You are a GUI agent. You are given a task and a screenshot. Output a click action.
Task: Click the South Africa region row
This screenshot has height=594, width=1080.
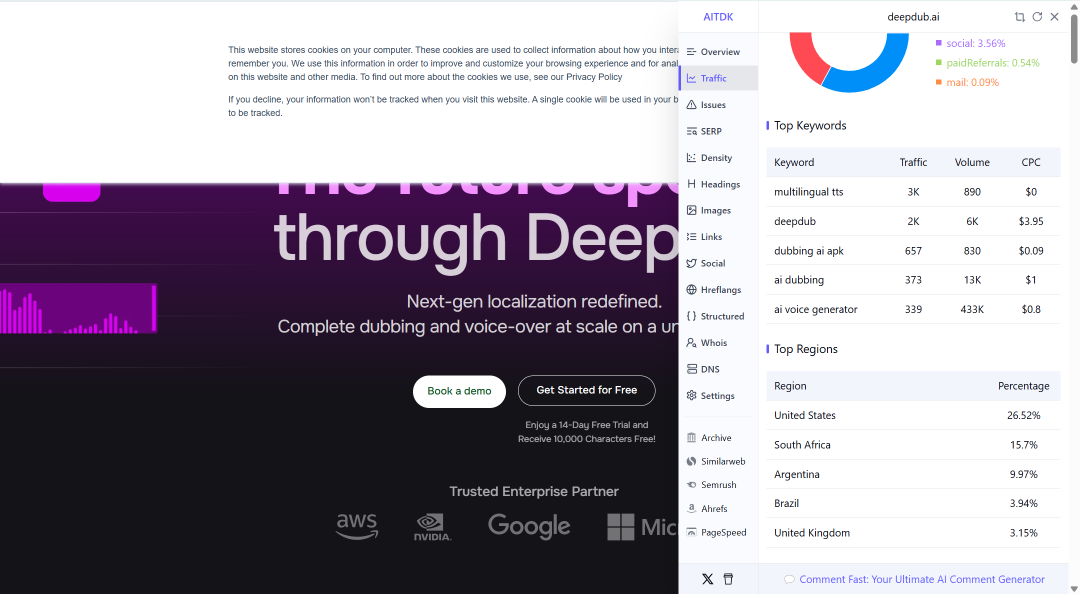913,444
